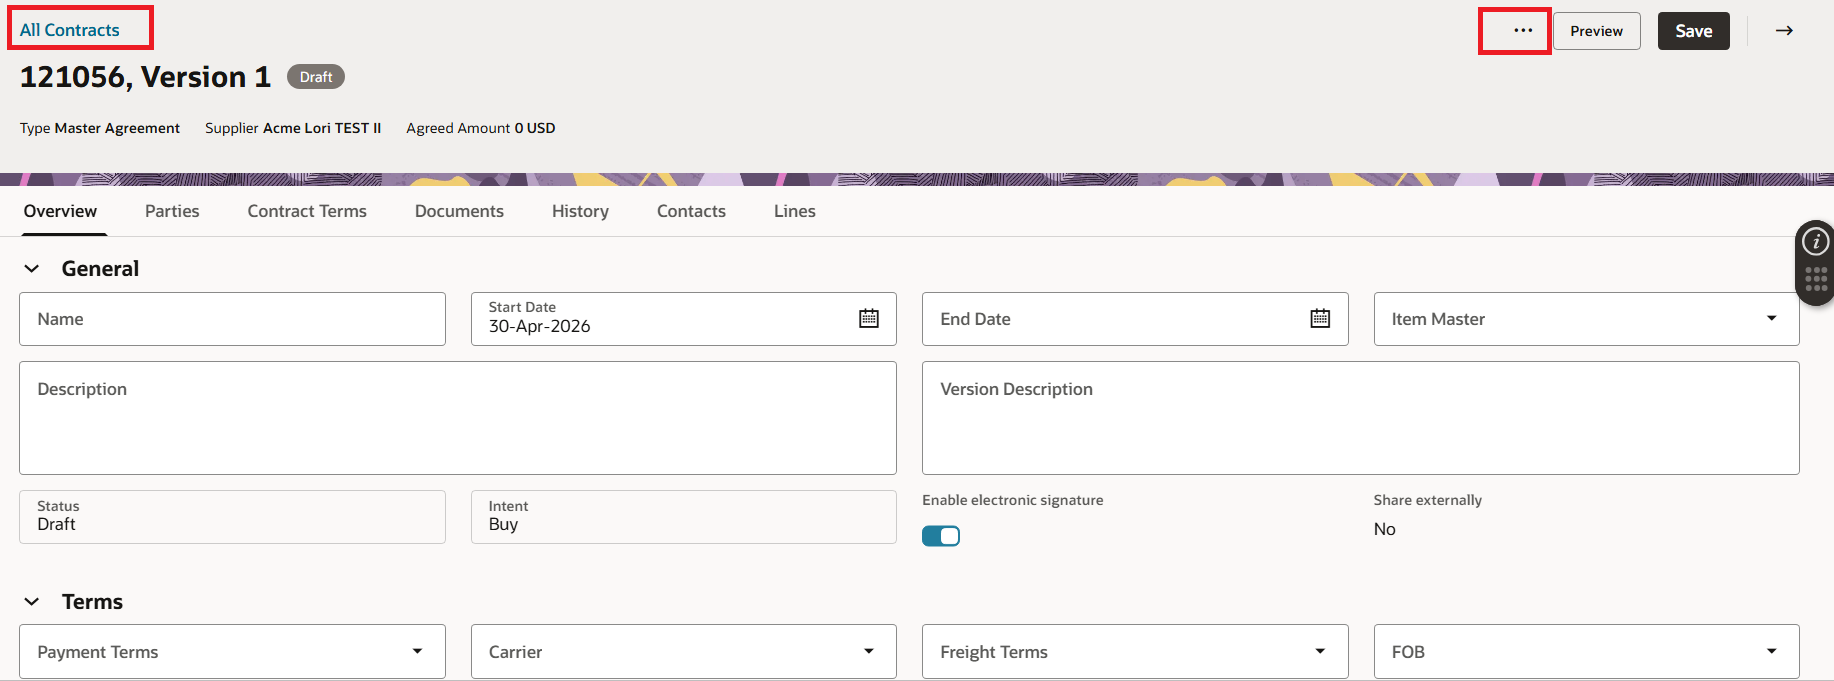
Task: Open the Freight Terms dropdown
Action: coord(1135,652)
